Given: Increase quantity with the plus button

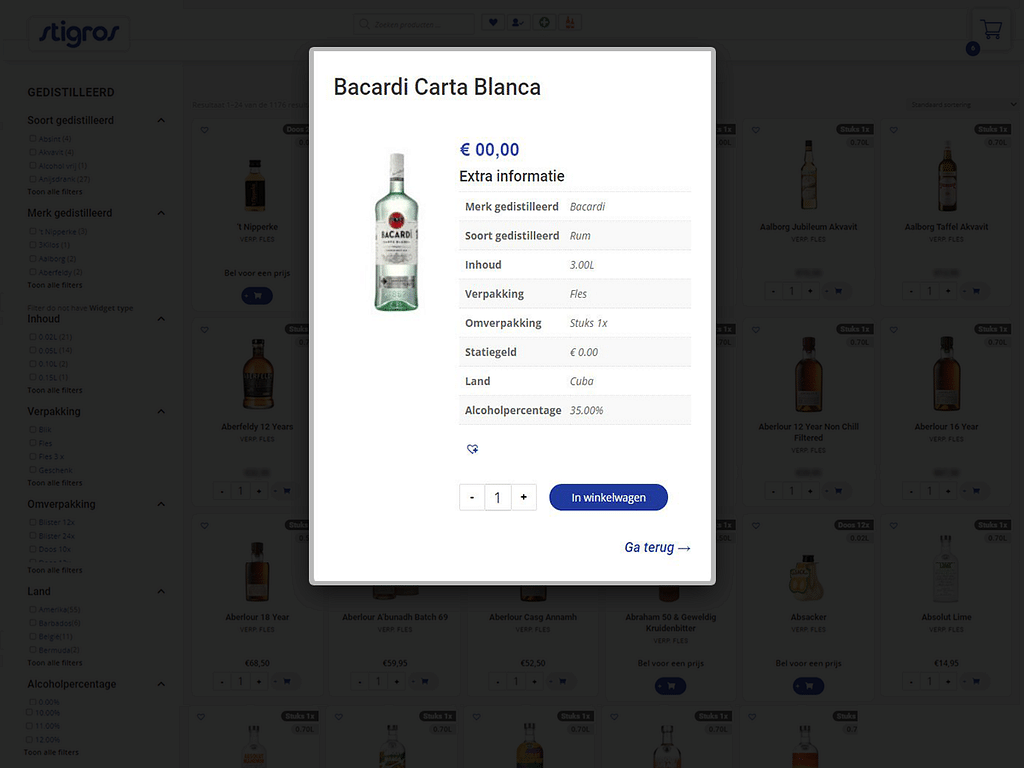Looking at the screenshot, I should click(523, 497).
